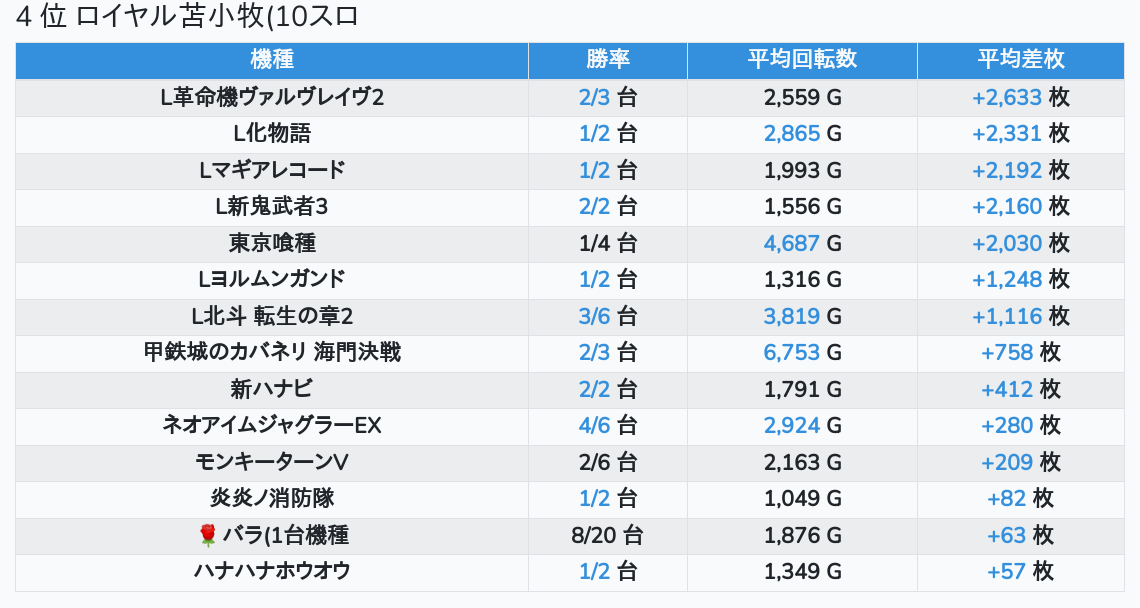This screenshot has width=1140, height=608.
Task: Click the 平均回転数 column header
Action: [x=802, y=60]
